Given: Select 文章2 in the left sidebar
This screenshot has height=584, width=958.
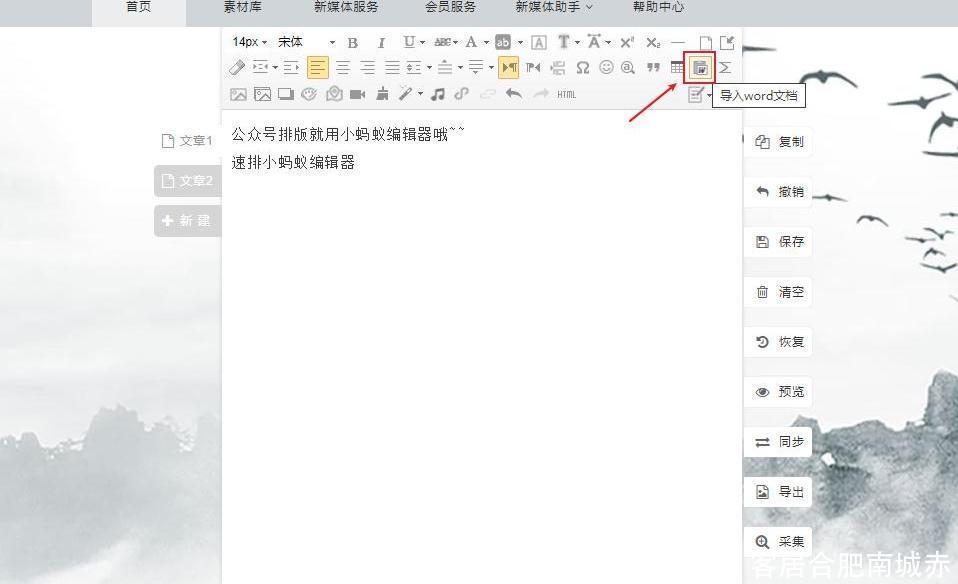Looking at the screenshot, I should pyautogui.click(x=187, y=181).
